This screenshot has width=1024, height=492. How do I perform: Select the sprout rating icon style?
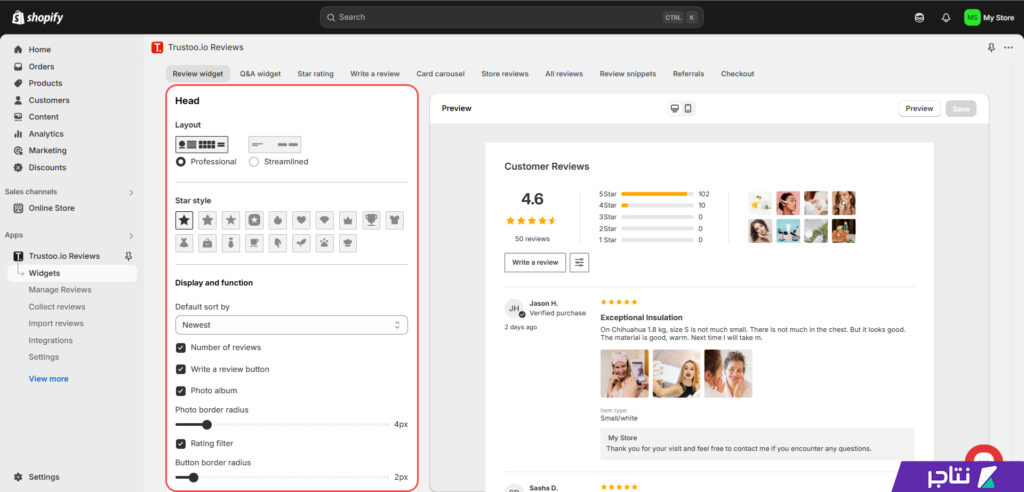[x=301, y=244]
